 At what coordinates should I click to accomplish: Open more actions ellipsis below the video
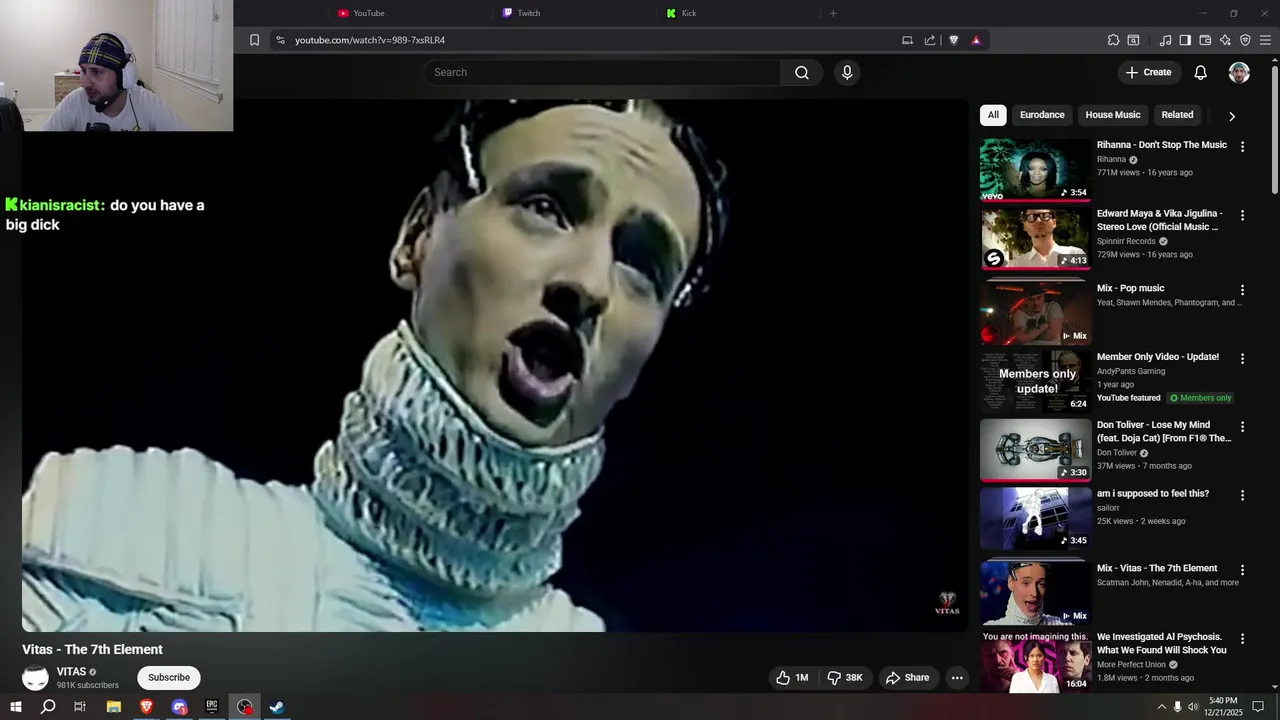[957, 678]
